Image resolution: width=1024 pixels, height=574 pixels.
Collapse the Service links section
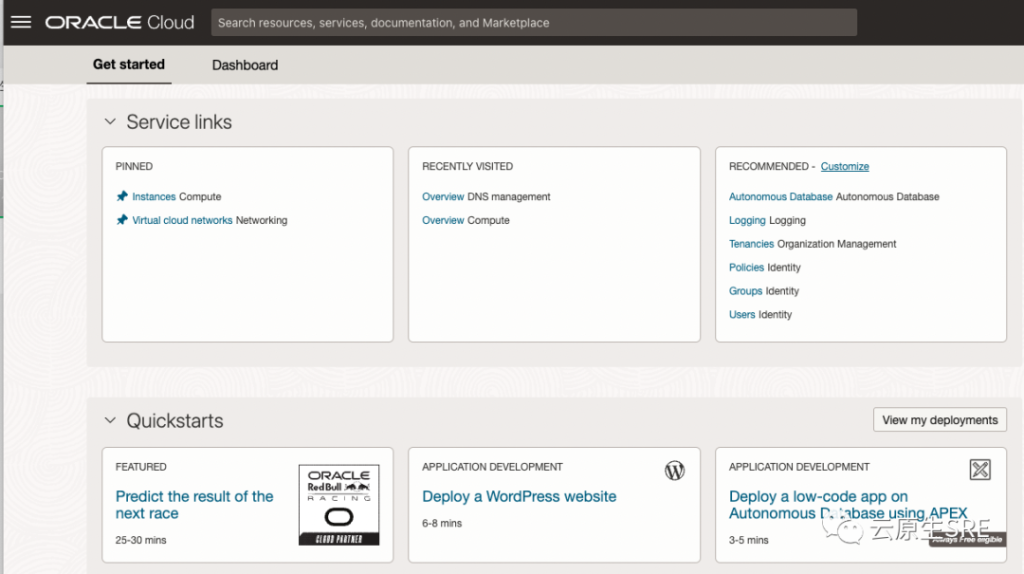pyautogui.click(x=110, y=121)
